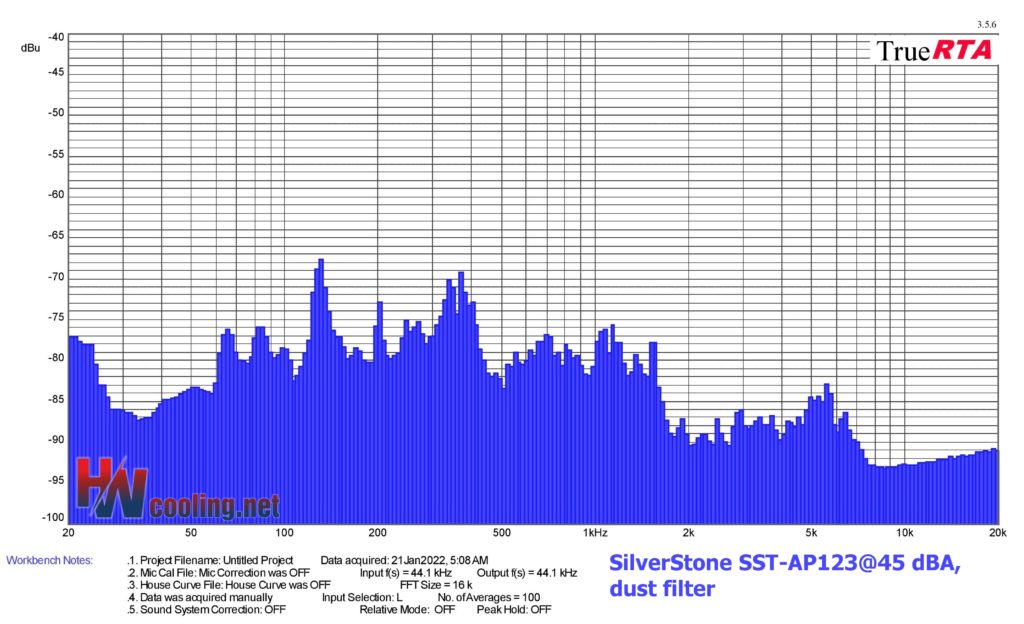Click the dust filter caption text
The width and height of the screenshot is (1024, 624).
pos(662,588)
